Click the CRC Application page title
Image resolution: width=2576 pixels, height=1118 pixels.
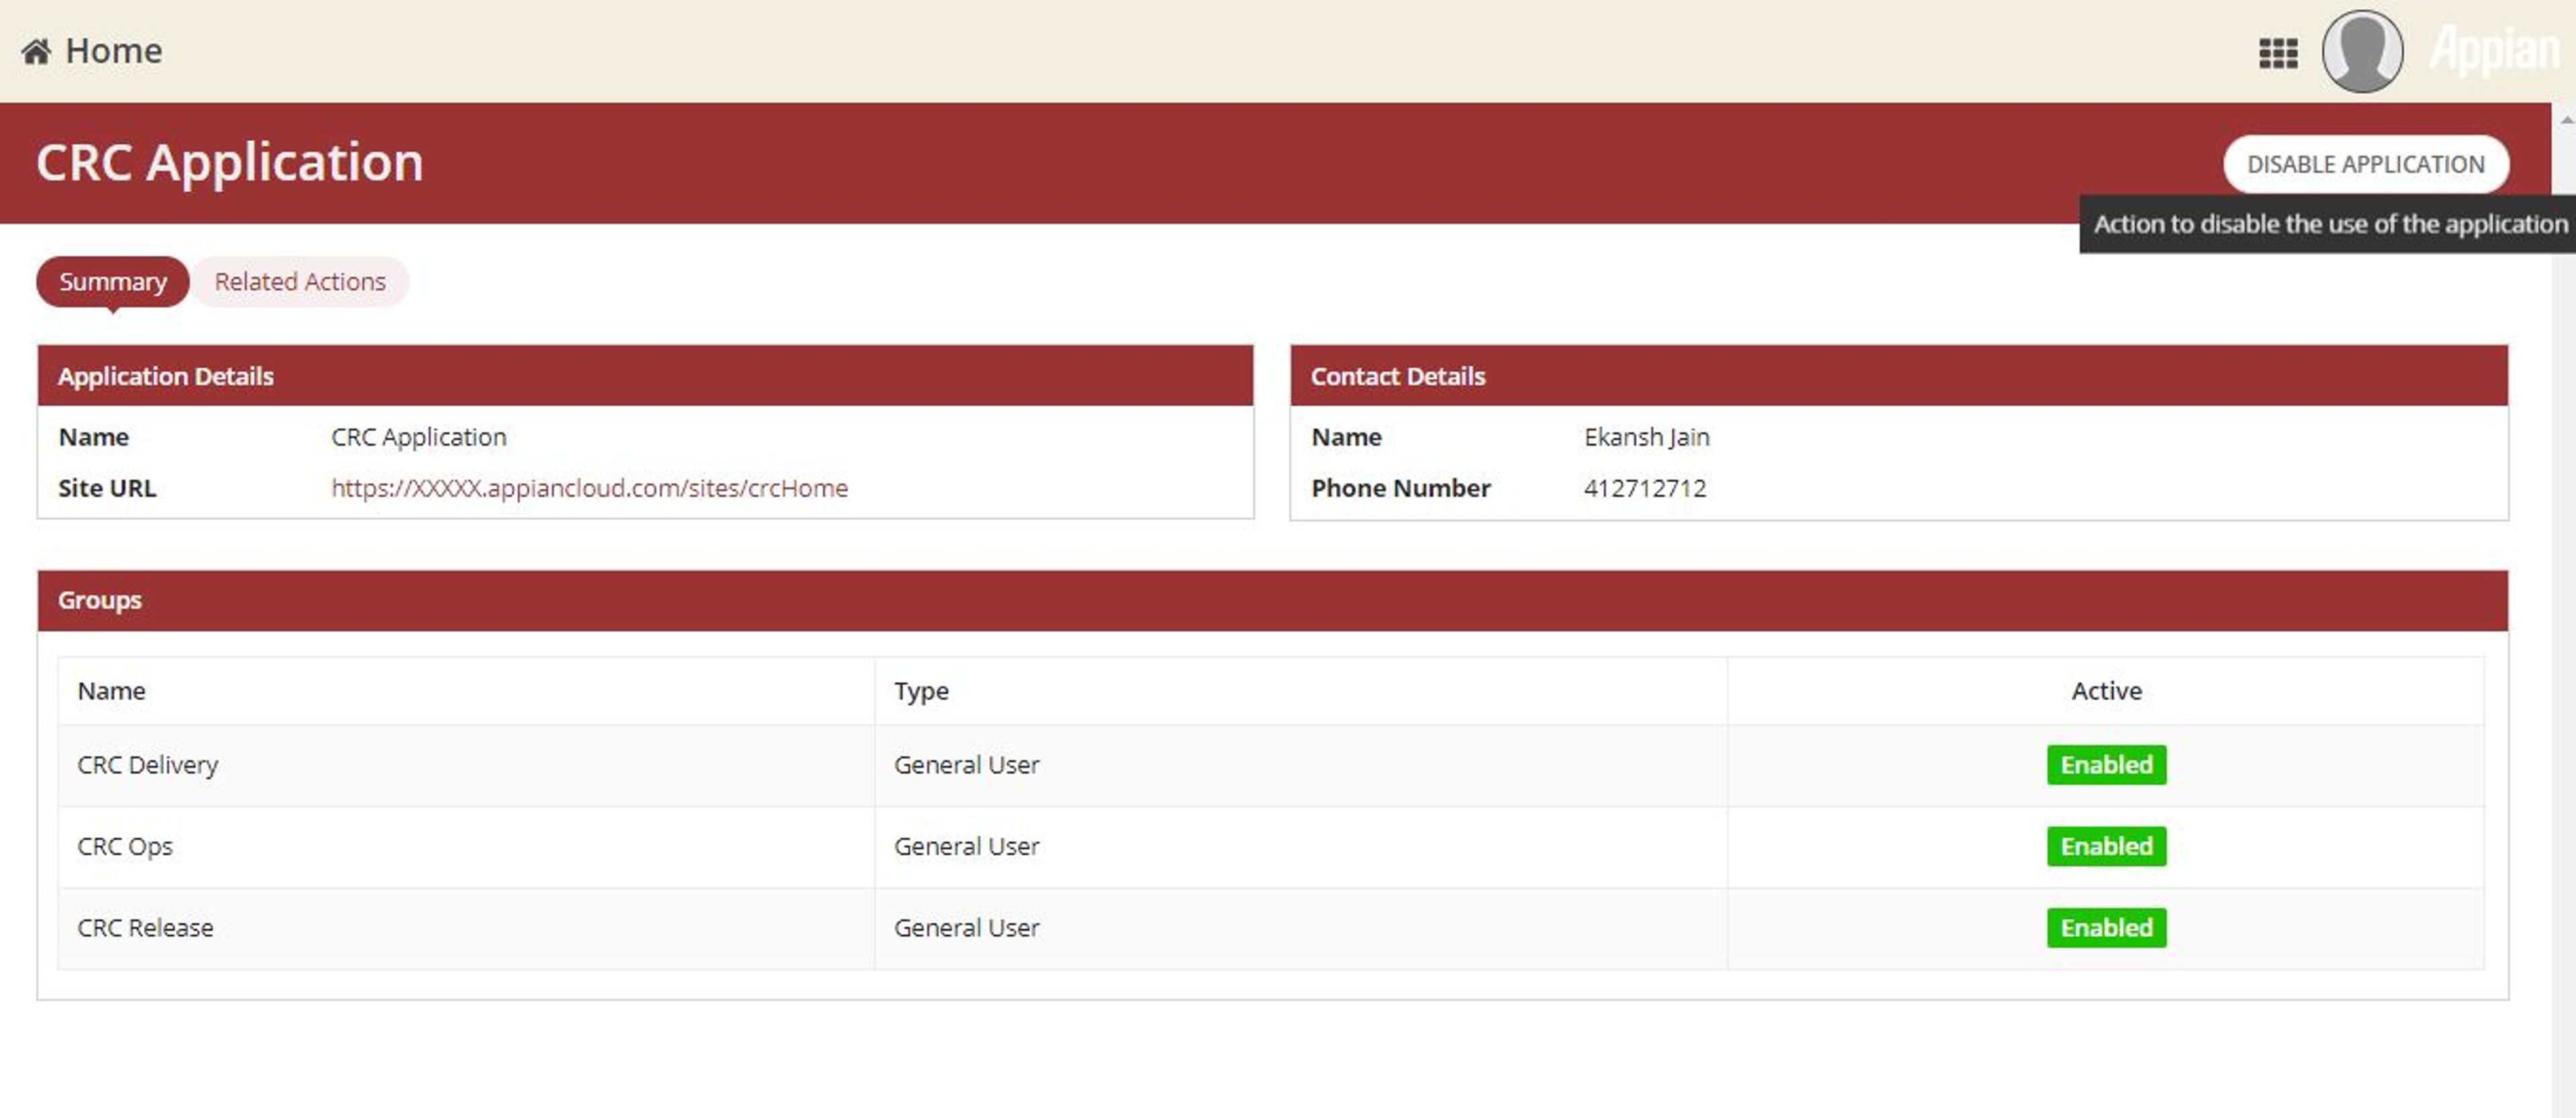coord(230,162)
